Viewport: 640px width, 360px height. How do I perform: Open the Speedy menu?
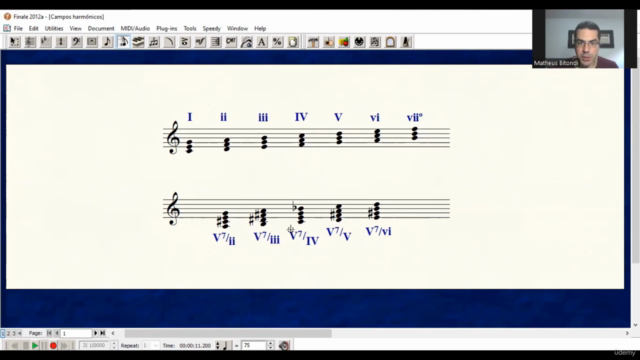tap(211, 29)
